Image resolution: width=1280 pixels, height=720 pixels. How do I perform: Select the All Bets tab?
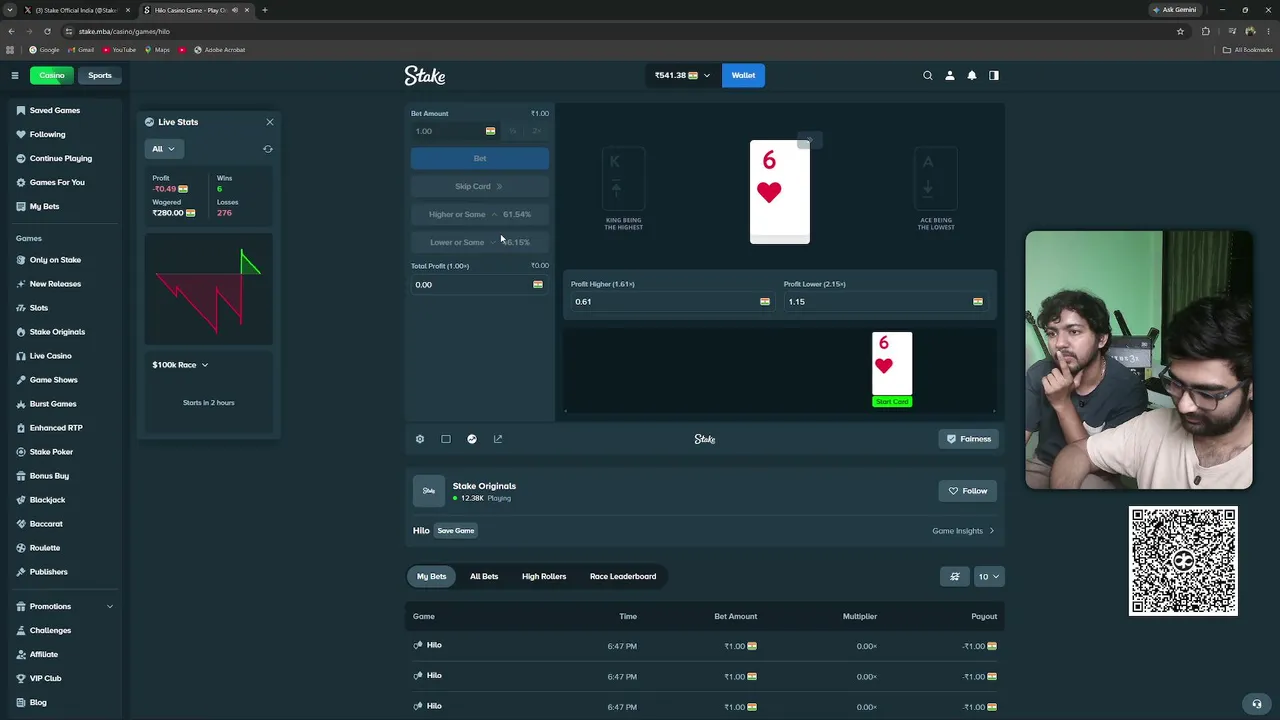tap(484, 576)
